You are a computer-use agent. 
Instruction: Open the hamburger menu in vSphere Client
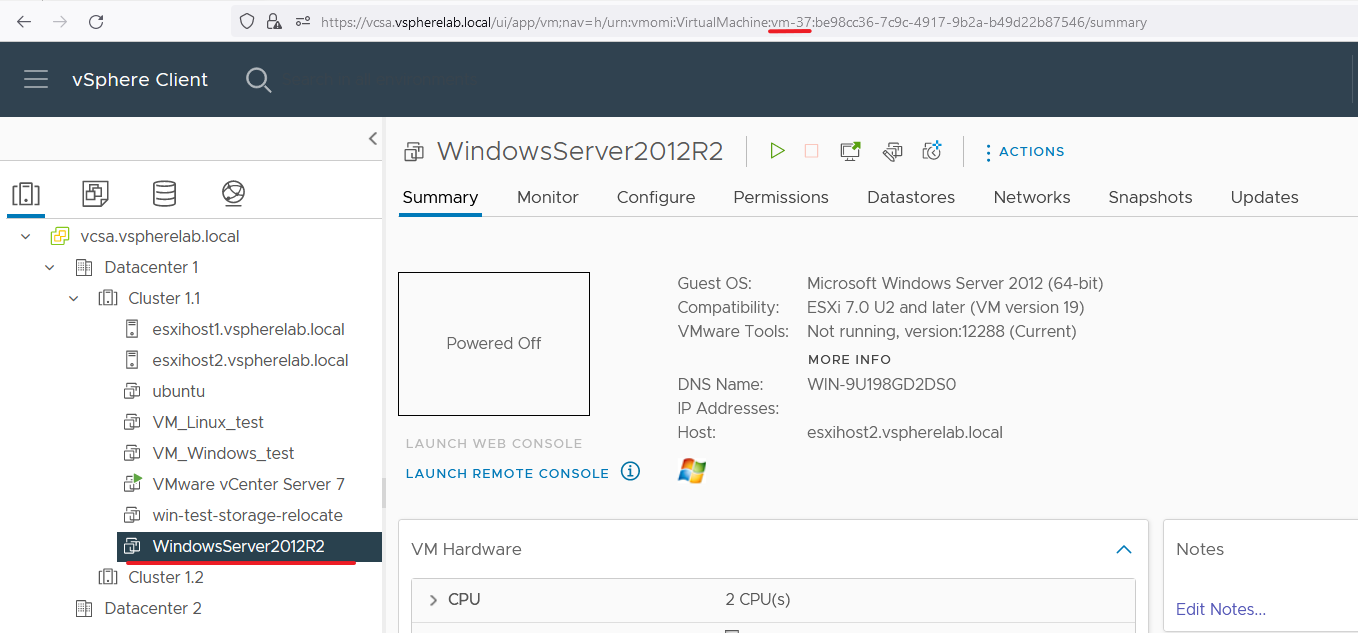tap(36, 80)
